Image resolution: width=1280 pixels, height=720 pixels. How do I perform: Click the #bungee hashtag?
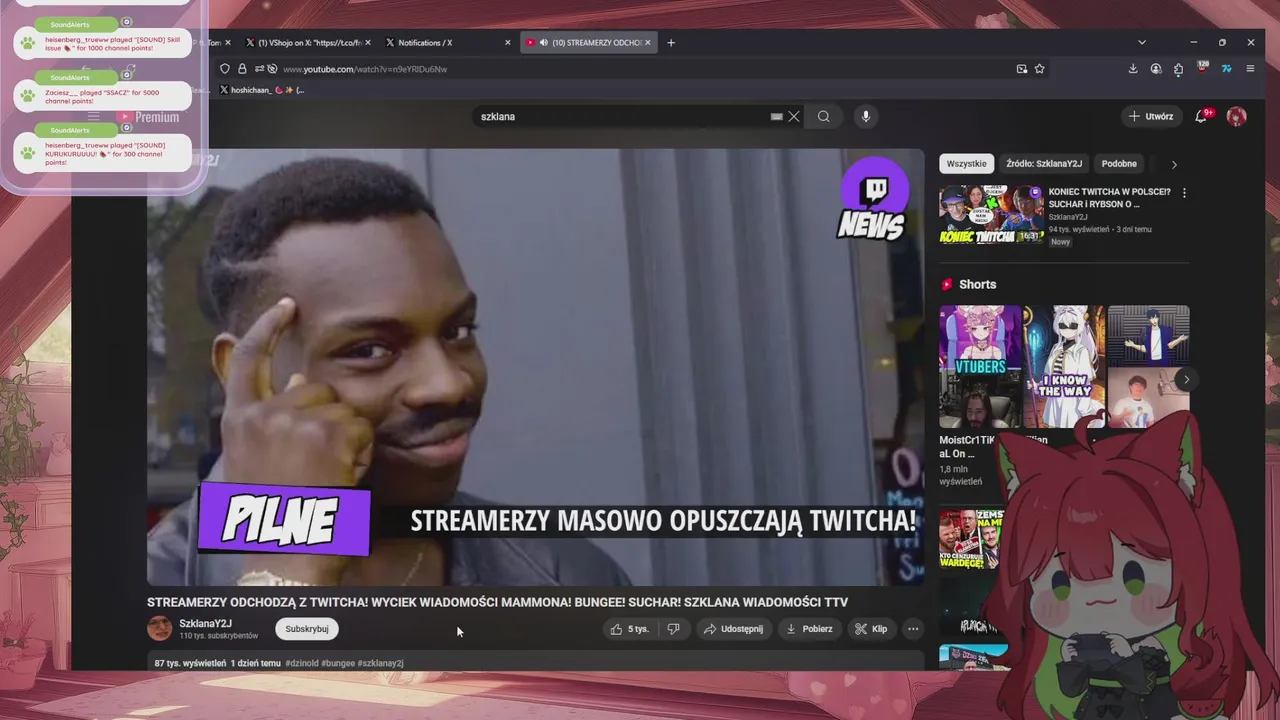(338, 663)
